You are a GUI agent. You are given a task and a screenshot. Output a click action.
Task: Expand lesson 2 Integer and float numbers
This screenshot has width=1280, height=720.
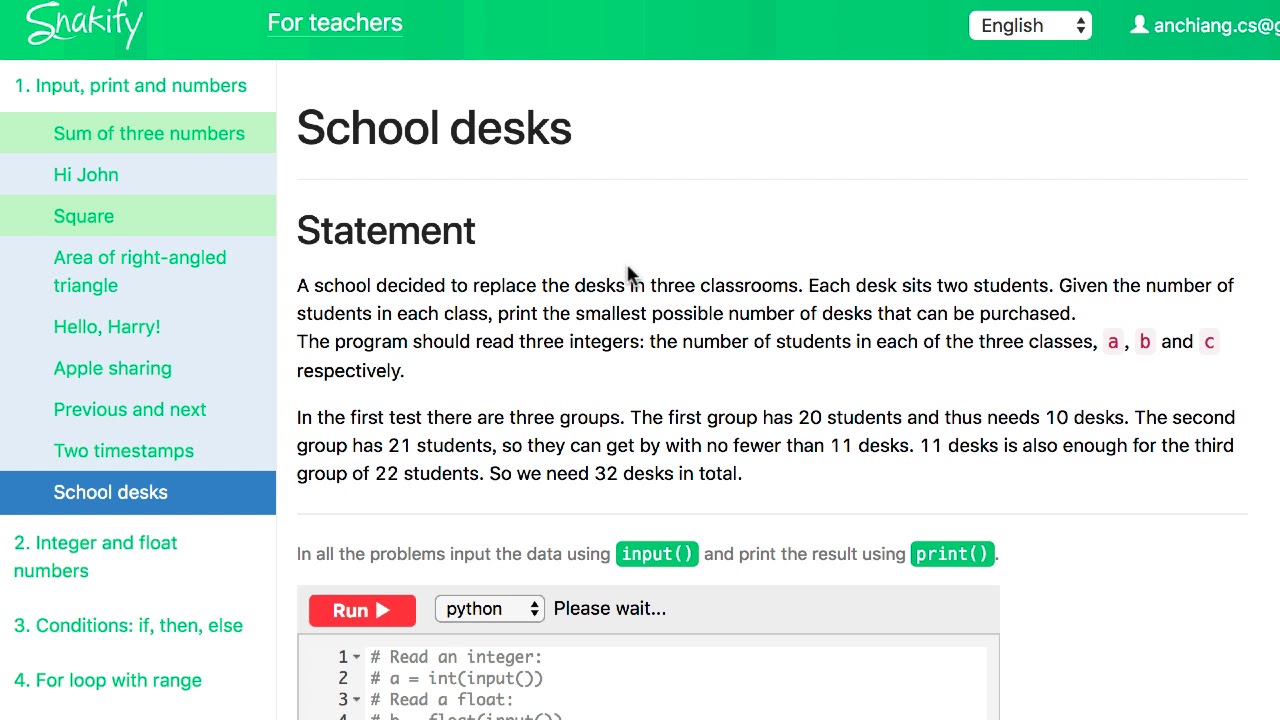(95, 556)
